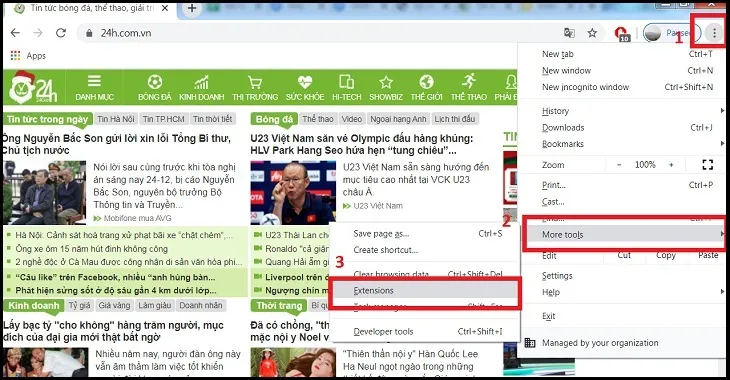This screenshot has height=380, width=730.
Task: Select Extensions in the submenu
Action: click(x=425, y=291)
